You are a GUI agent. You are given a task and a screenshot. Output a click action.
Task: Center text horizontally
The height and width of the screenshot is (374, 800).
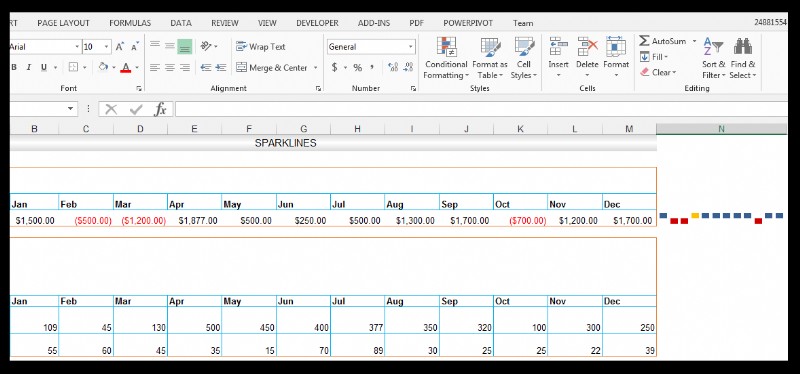pyautogui.click(x=170, y=67)
